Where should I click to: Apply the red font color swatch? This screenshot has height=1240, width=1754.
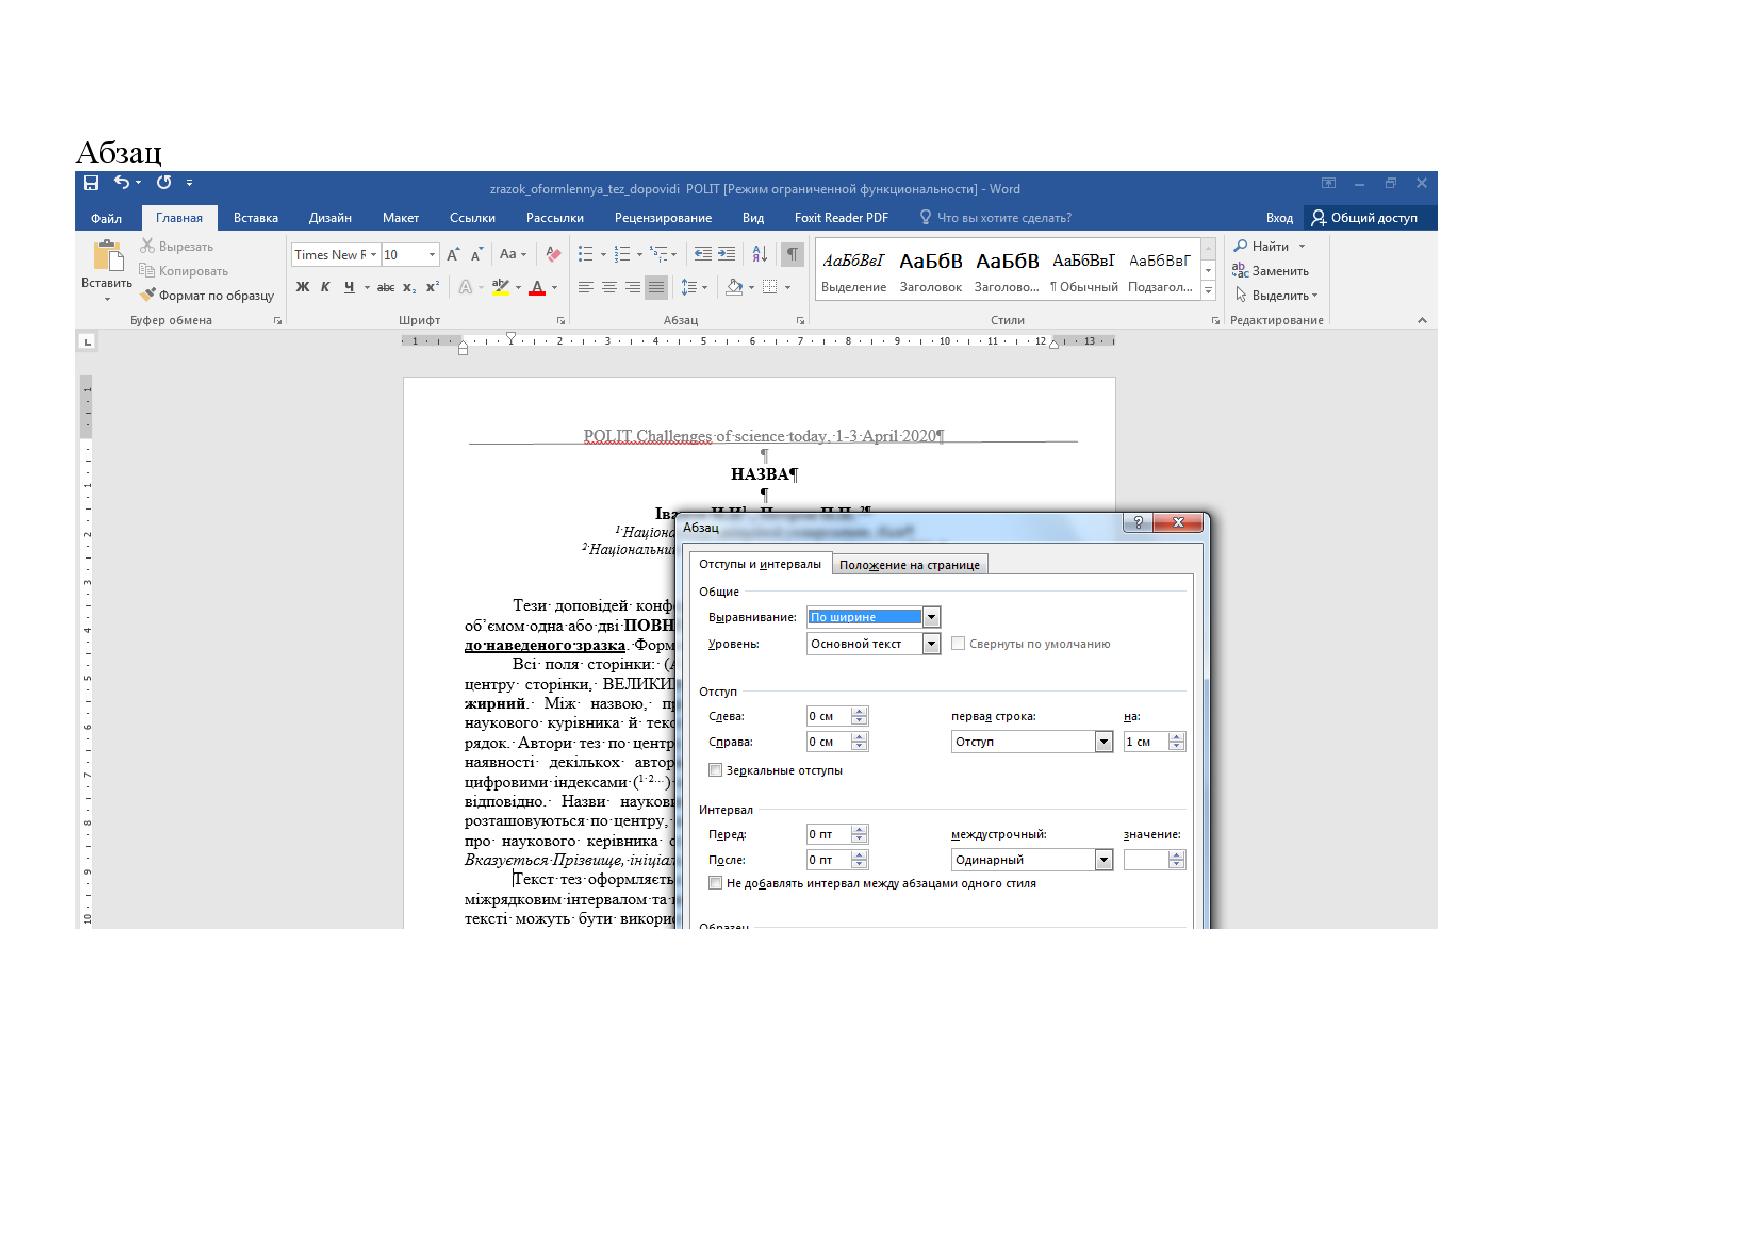[x=537, y=288]
